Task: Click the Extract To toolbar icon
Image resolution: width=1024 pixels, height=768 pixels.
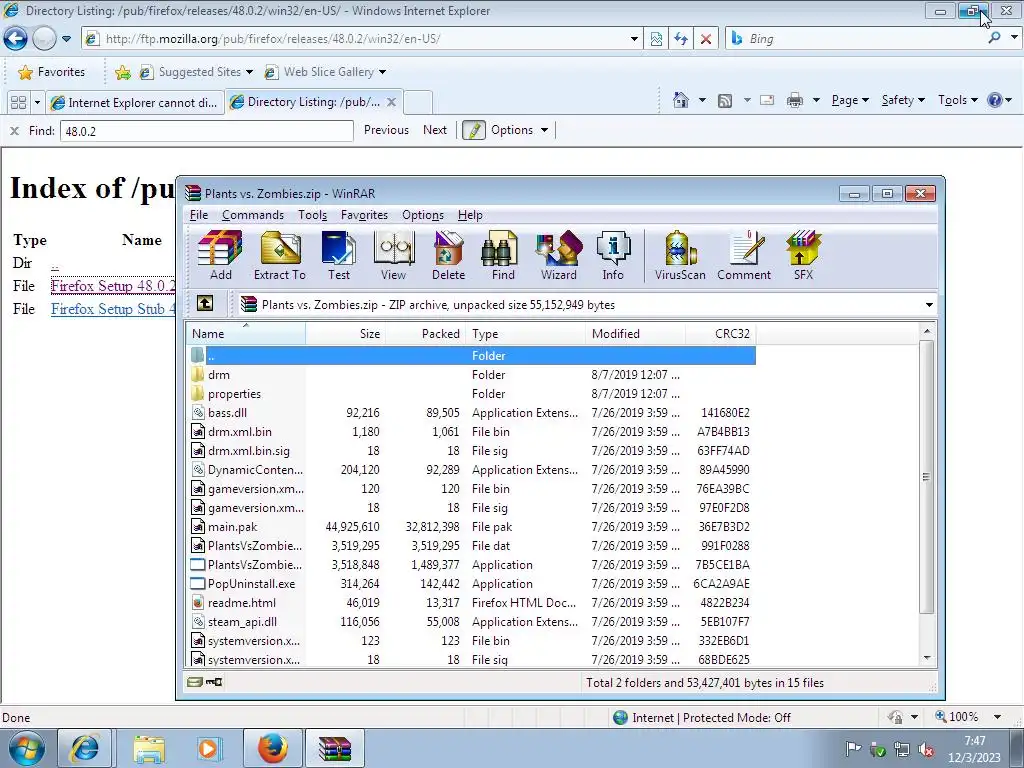Action: click(280, 255)
